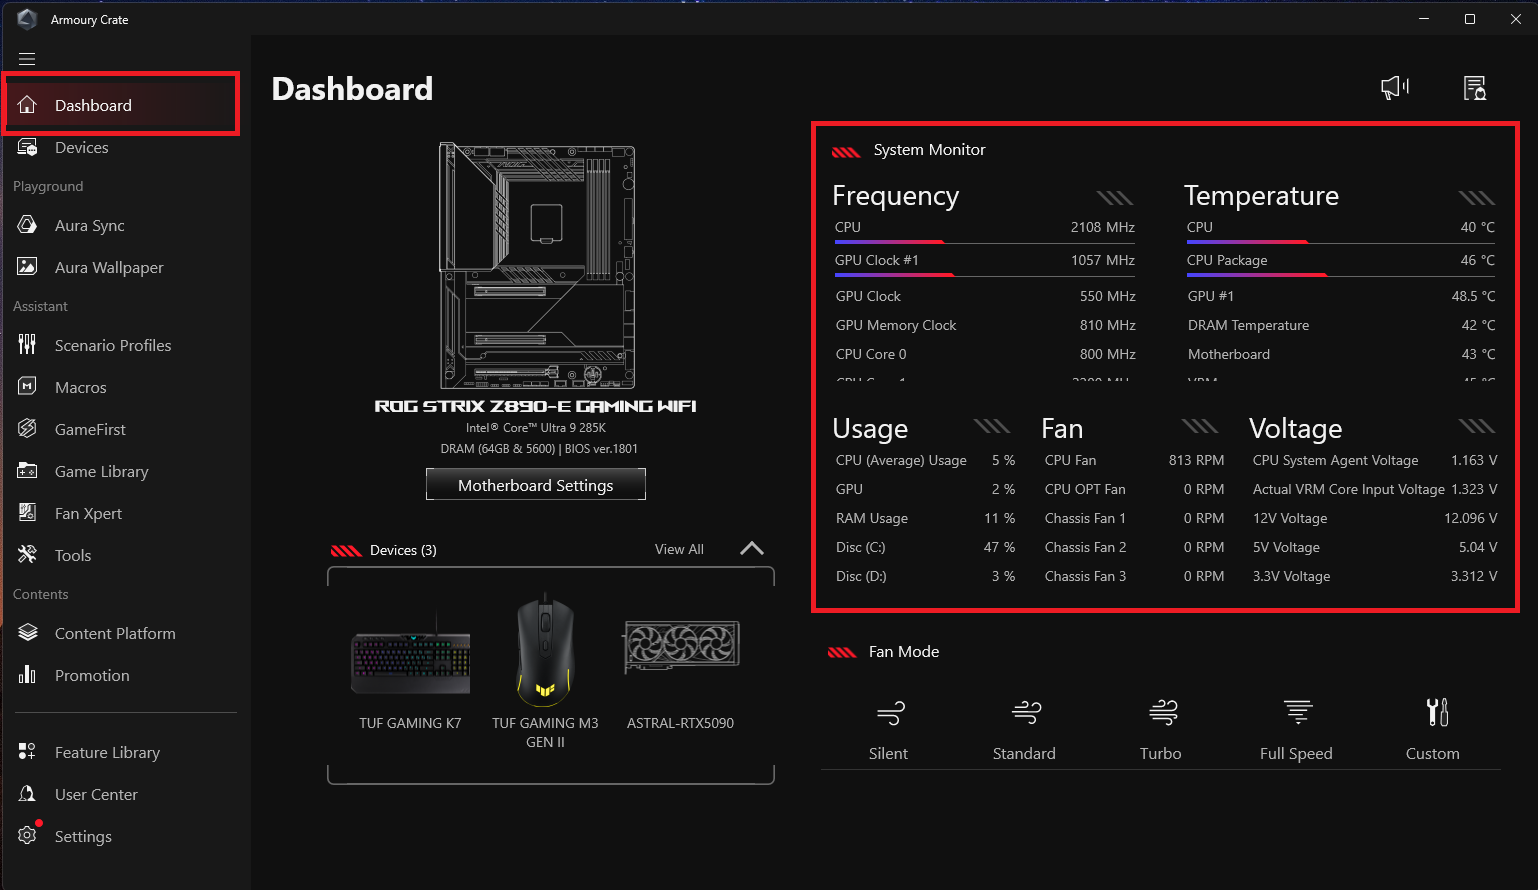Screen dimensions: 1538x890
Task: Open Content Platform menu label
Action: tap(115, 633)
